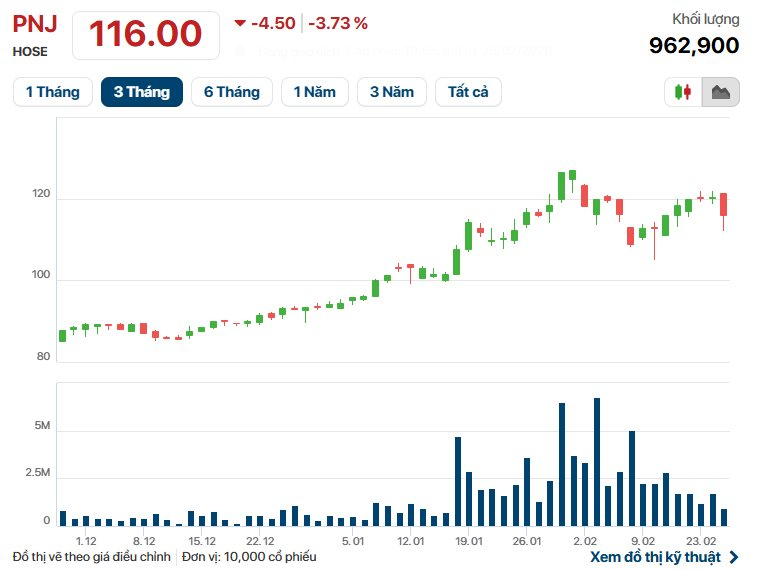Click the HOSE exchange label
759x570 pixels.
[x=29, y=50]
